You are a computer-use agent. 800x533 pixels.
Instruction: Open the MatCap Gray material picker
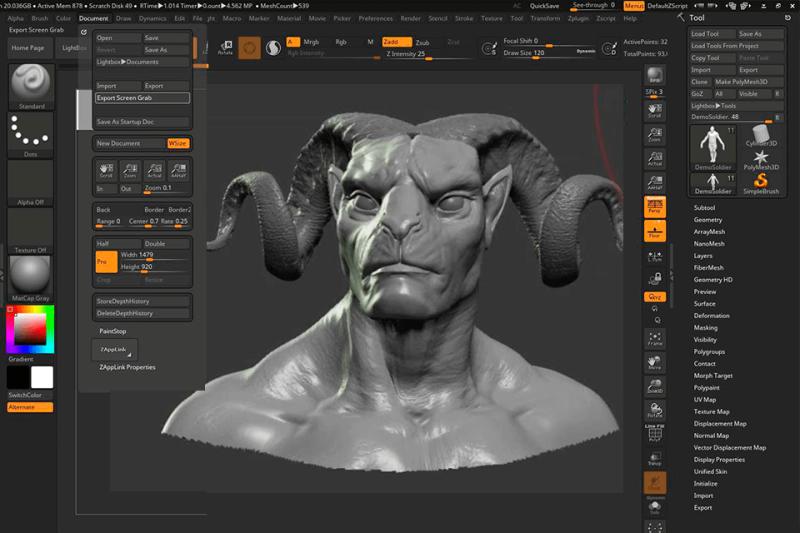(31, 278)
